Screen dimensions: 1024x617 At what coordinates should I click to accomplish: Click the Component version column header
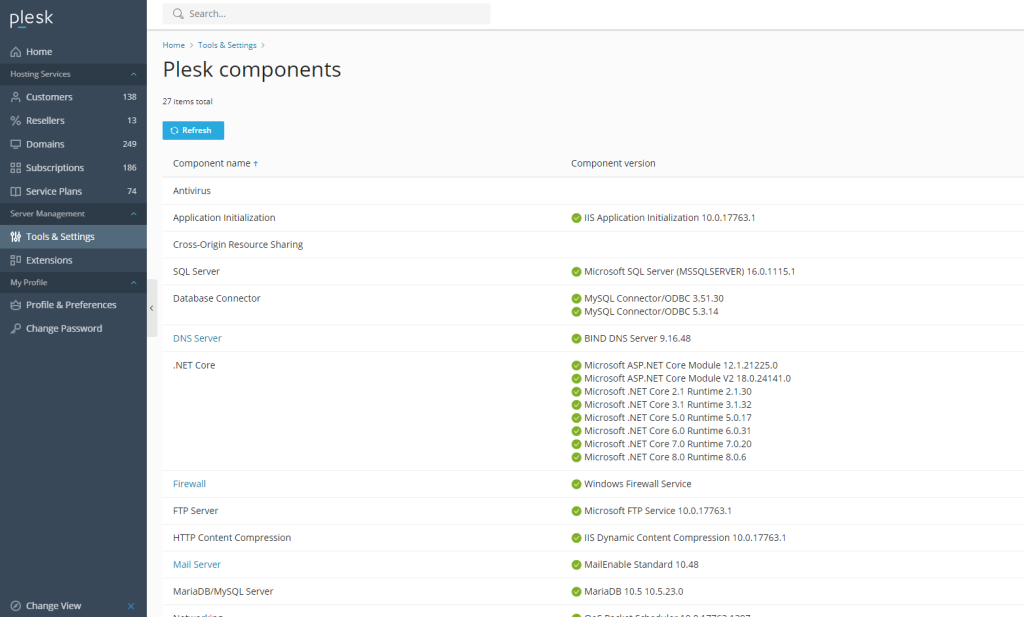point(613,163)
